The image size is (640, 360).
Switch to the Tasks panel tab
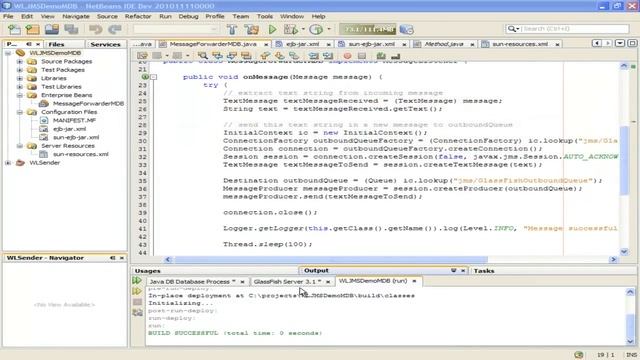[x=484, y=271]
